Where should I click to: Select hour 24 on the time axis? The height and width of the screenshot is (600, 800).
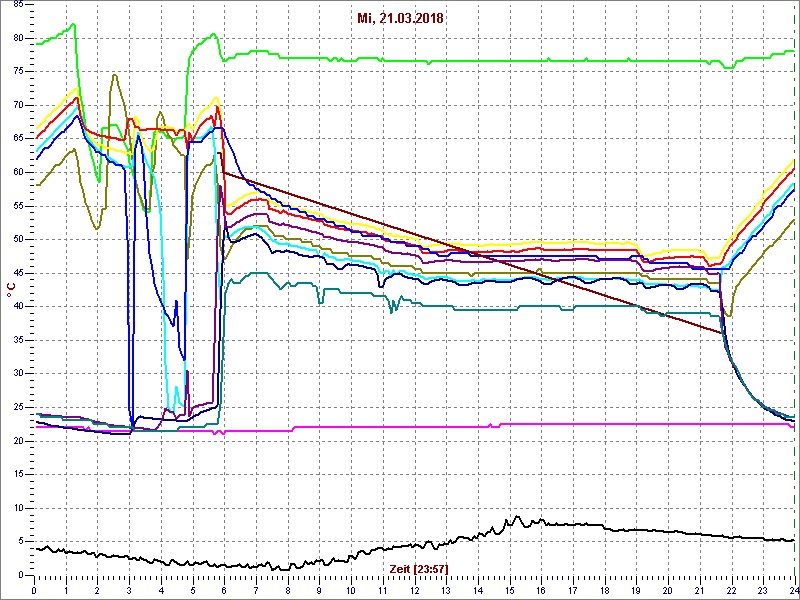click(793, 590)
